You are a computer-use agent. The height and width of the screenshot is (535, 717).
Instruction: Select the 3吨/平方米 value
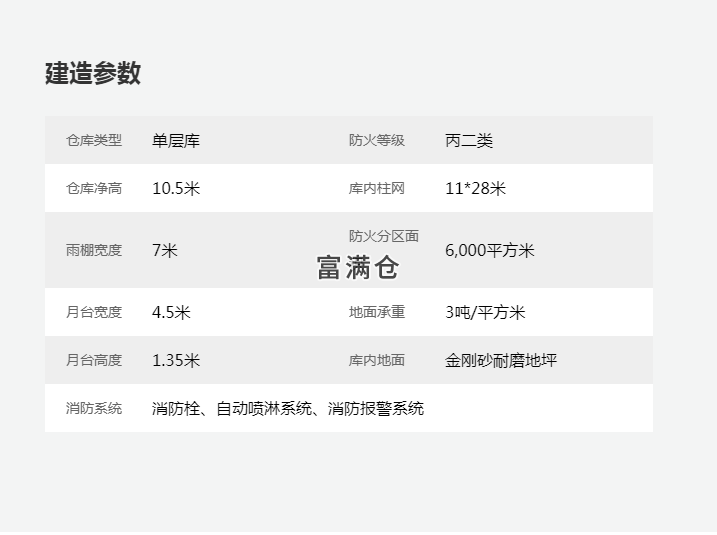(x=485, y=313)
